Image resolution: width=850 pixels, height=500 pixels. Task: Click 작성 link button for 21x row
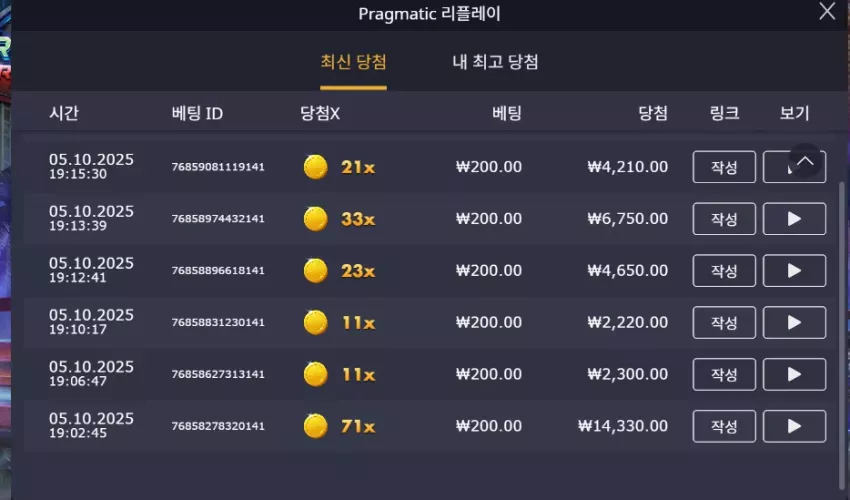724,167
